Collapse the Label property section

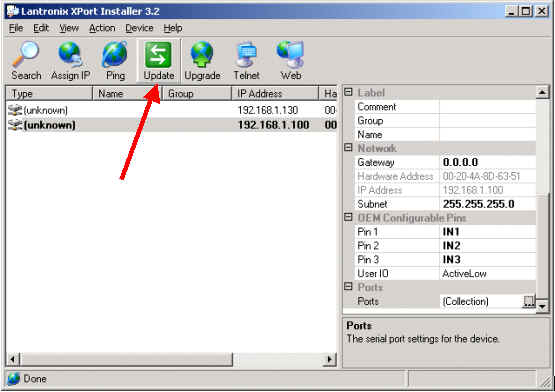click(x=348, y=92)
